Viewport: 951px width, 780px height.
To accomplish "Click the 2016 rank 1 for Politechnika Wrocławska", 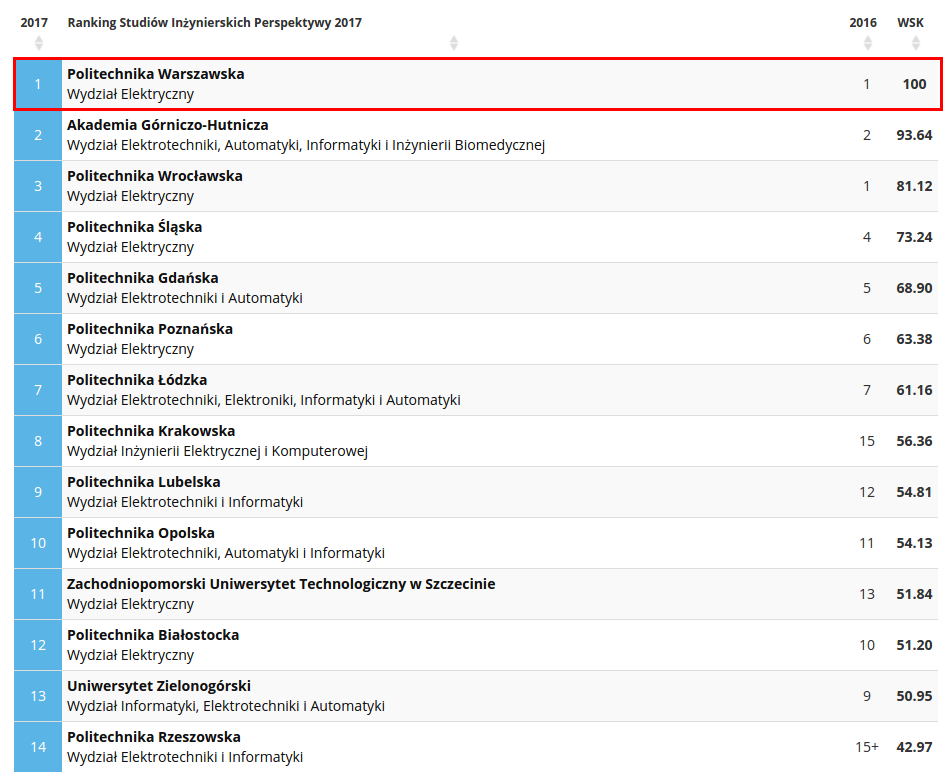I will point(867,186).
